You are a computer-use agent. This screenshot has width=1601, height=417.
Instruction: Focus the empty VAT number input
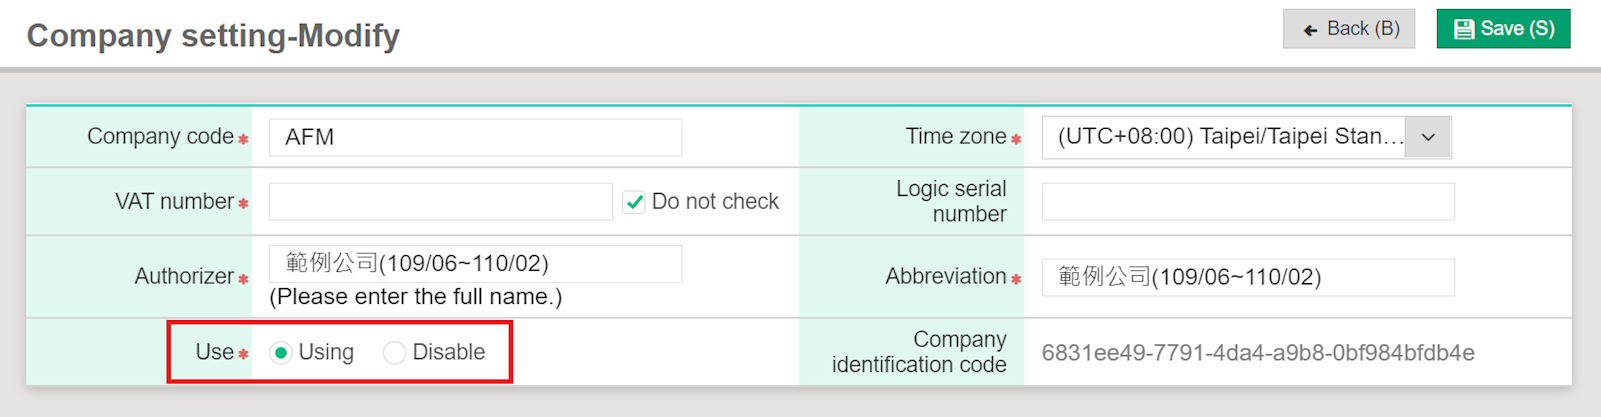click(x=440, y=202)
